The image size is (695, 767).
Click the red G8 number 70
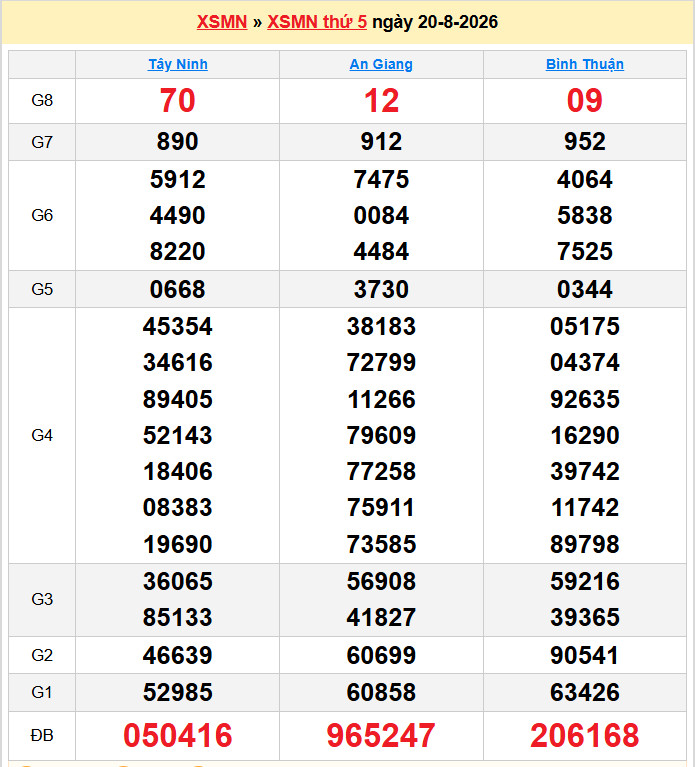click(x=178, y=101)
